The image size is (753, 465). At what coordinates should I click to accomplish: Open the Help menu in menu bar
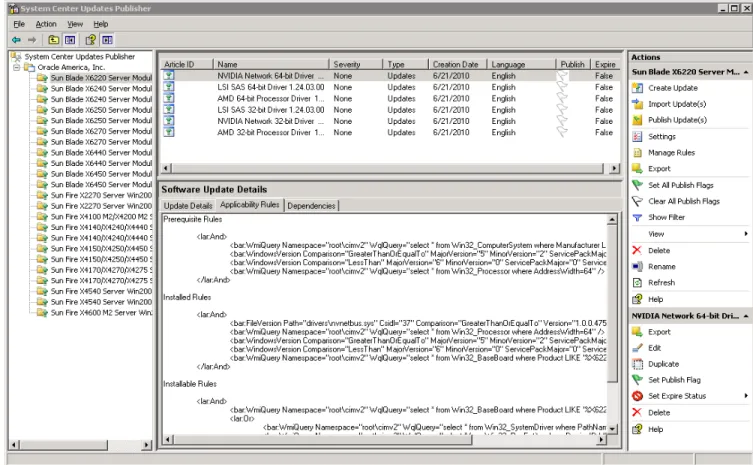pyautogui.click(x=100, y=24)
